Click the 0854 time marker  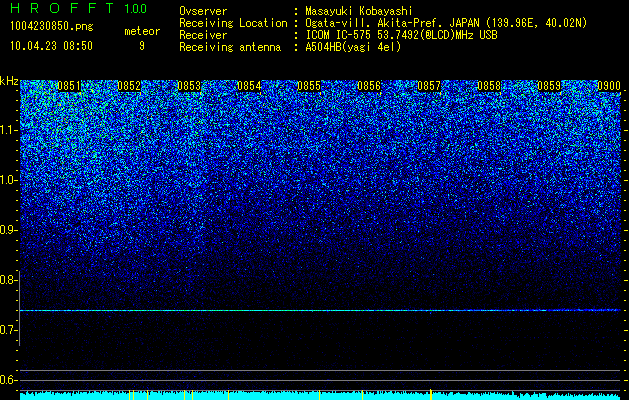(x=249, y=86)
